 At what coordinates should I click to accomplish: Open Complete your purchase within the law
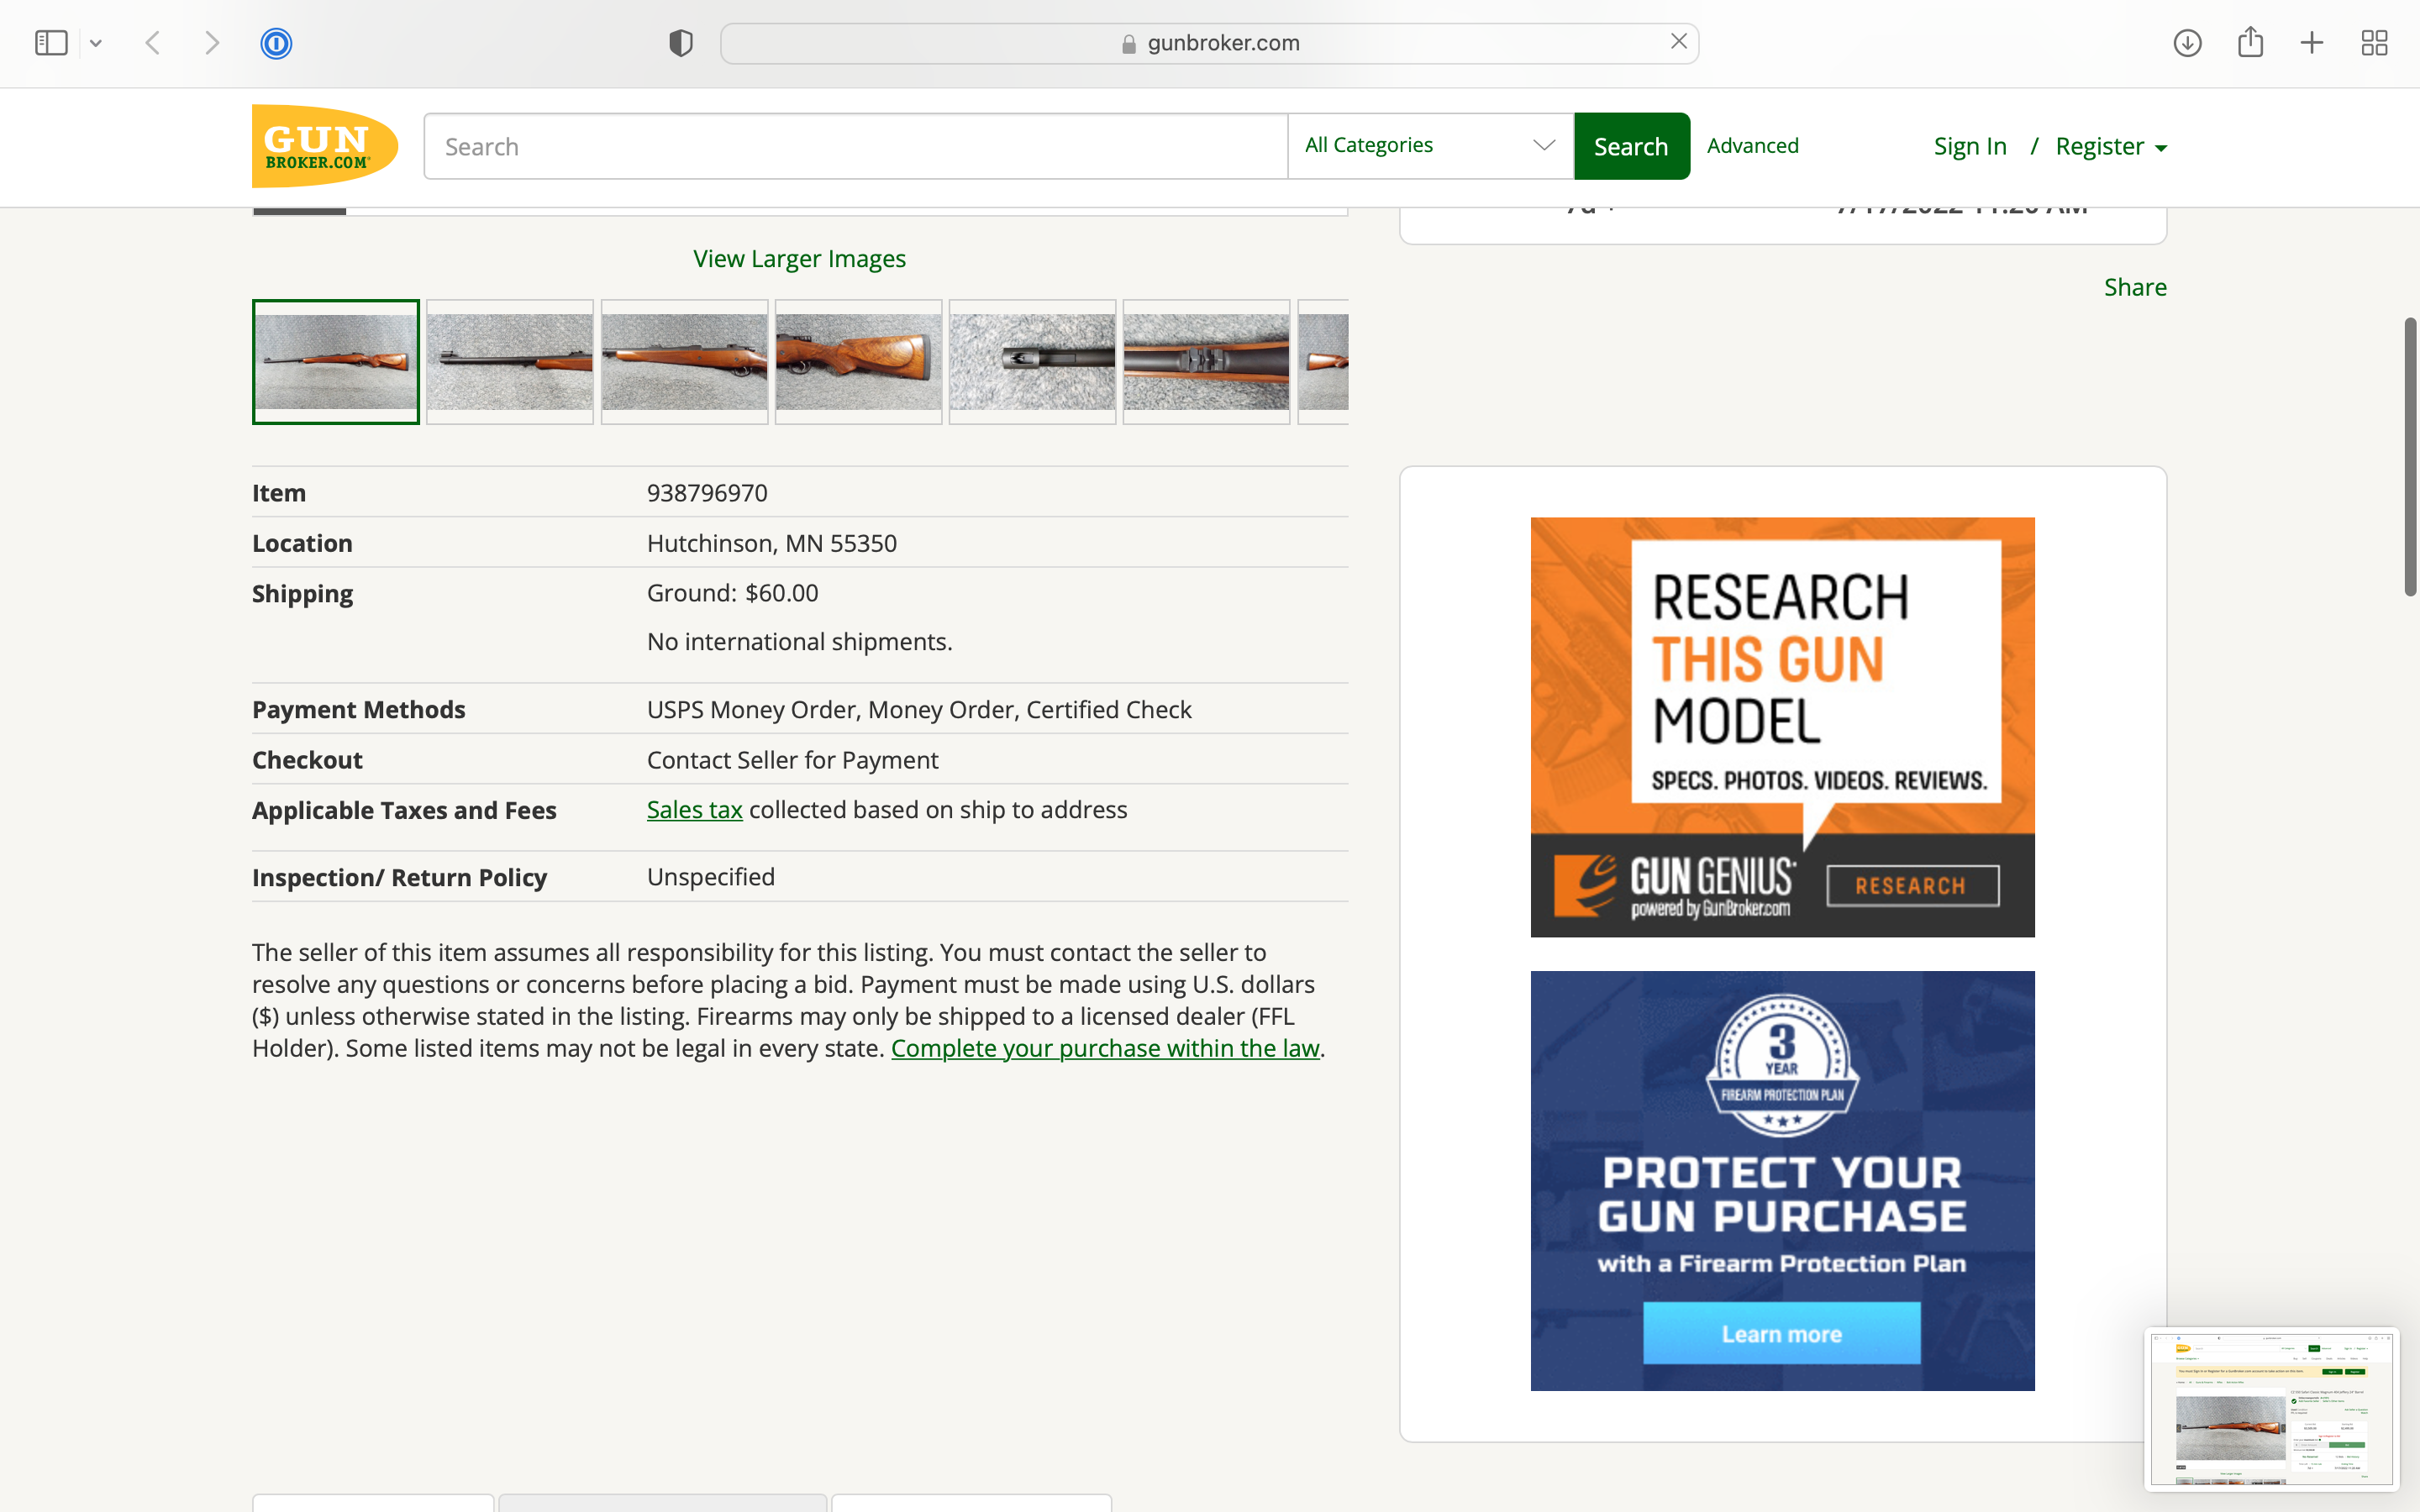(1105, 1048)
